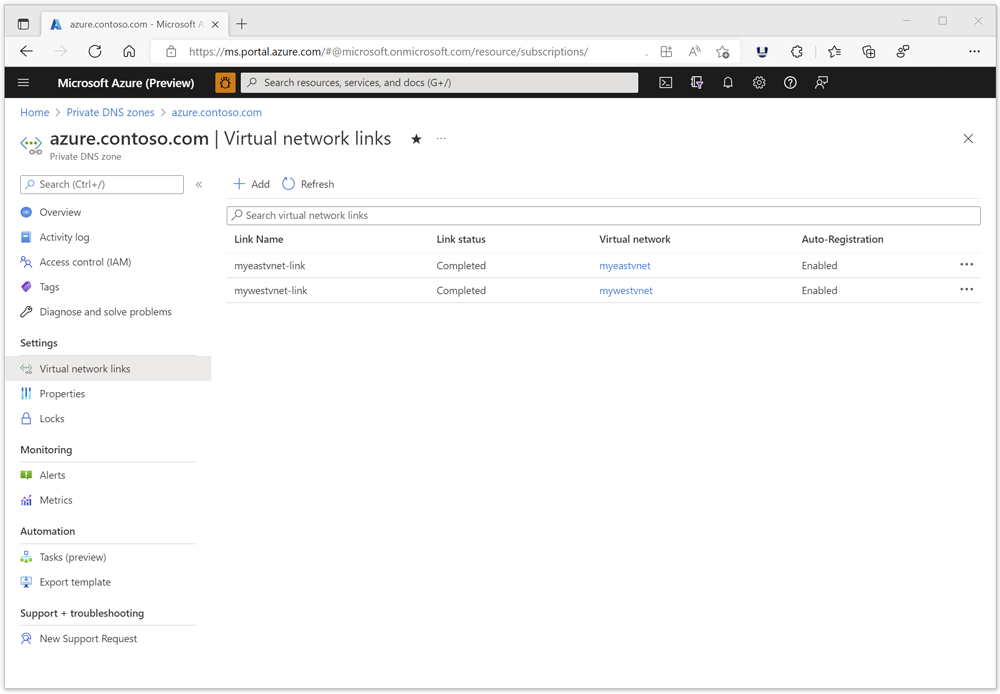
Task: Click the help question mark icon
Action: coord(790,83)
